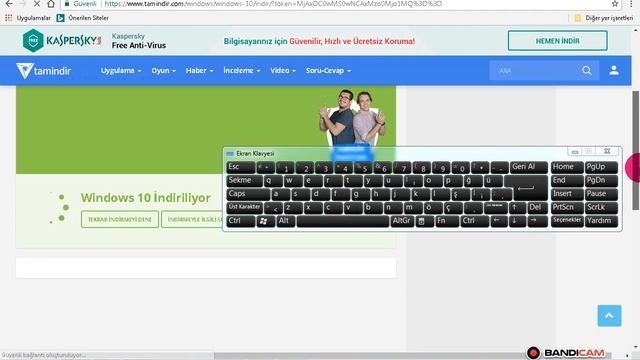This screenshot has width=640, height=360.
Task: Toggle the right Ctrl key on on-screen keyboard
Action: [474, 221]
